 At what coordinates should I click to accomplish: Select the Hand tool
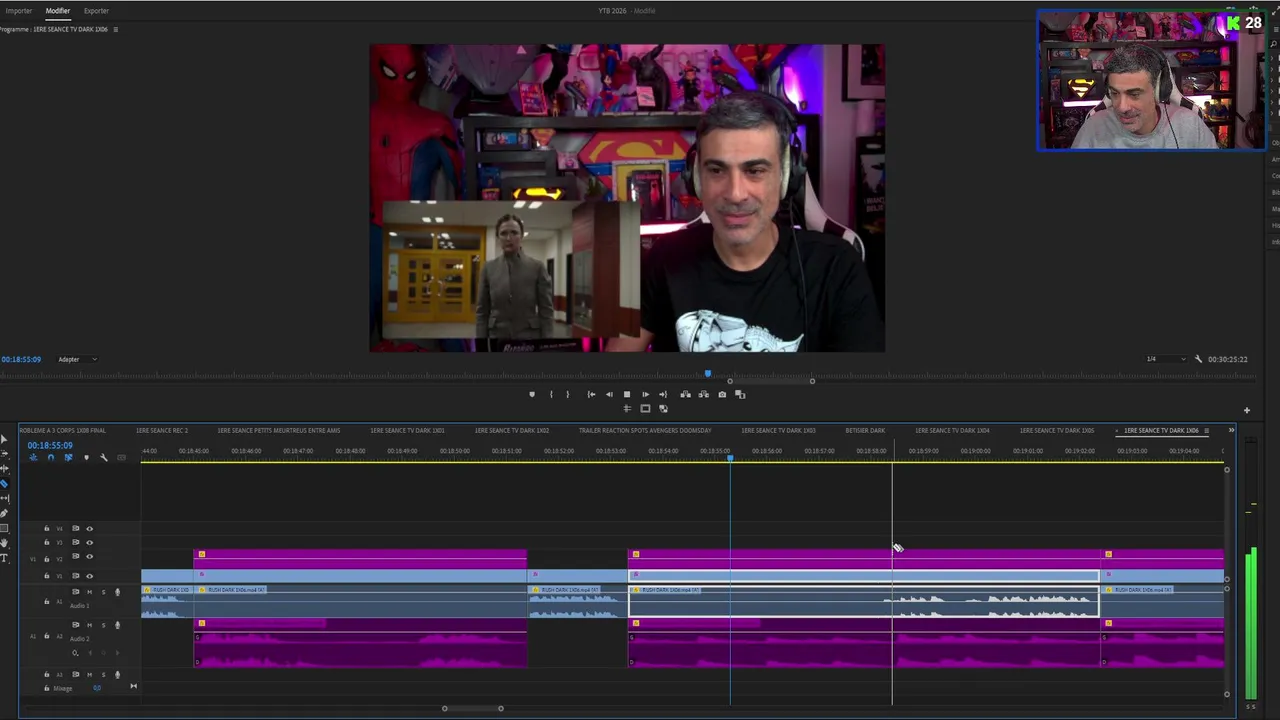(4, 543)
